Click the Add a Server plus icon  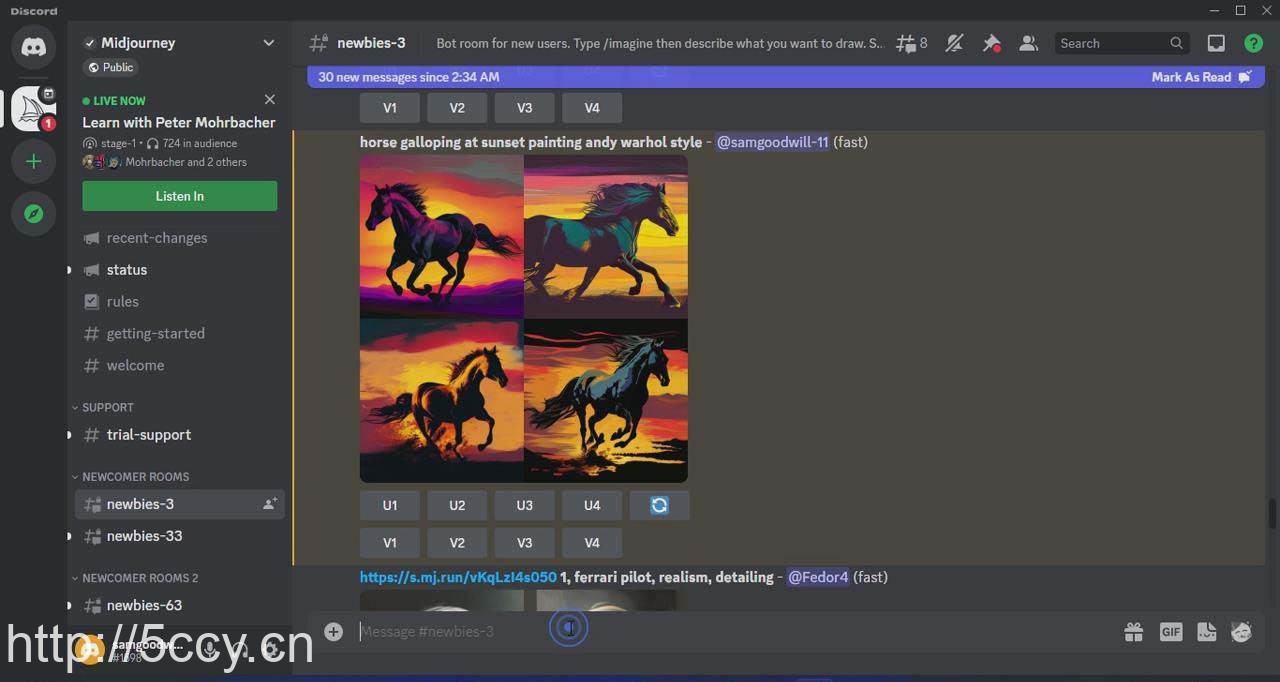tap(33, 161)
